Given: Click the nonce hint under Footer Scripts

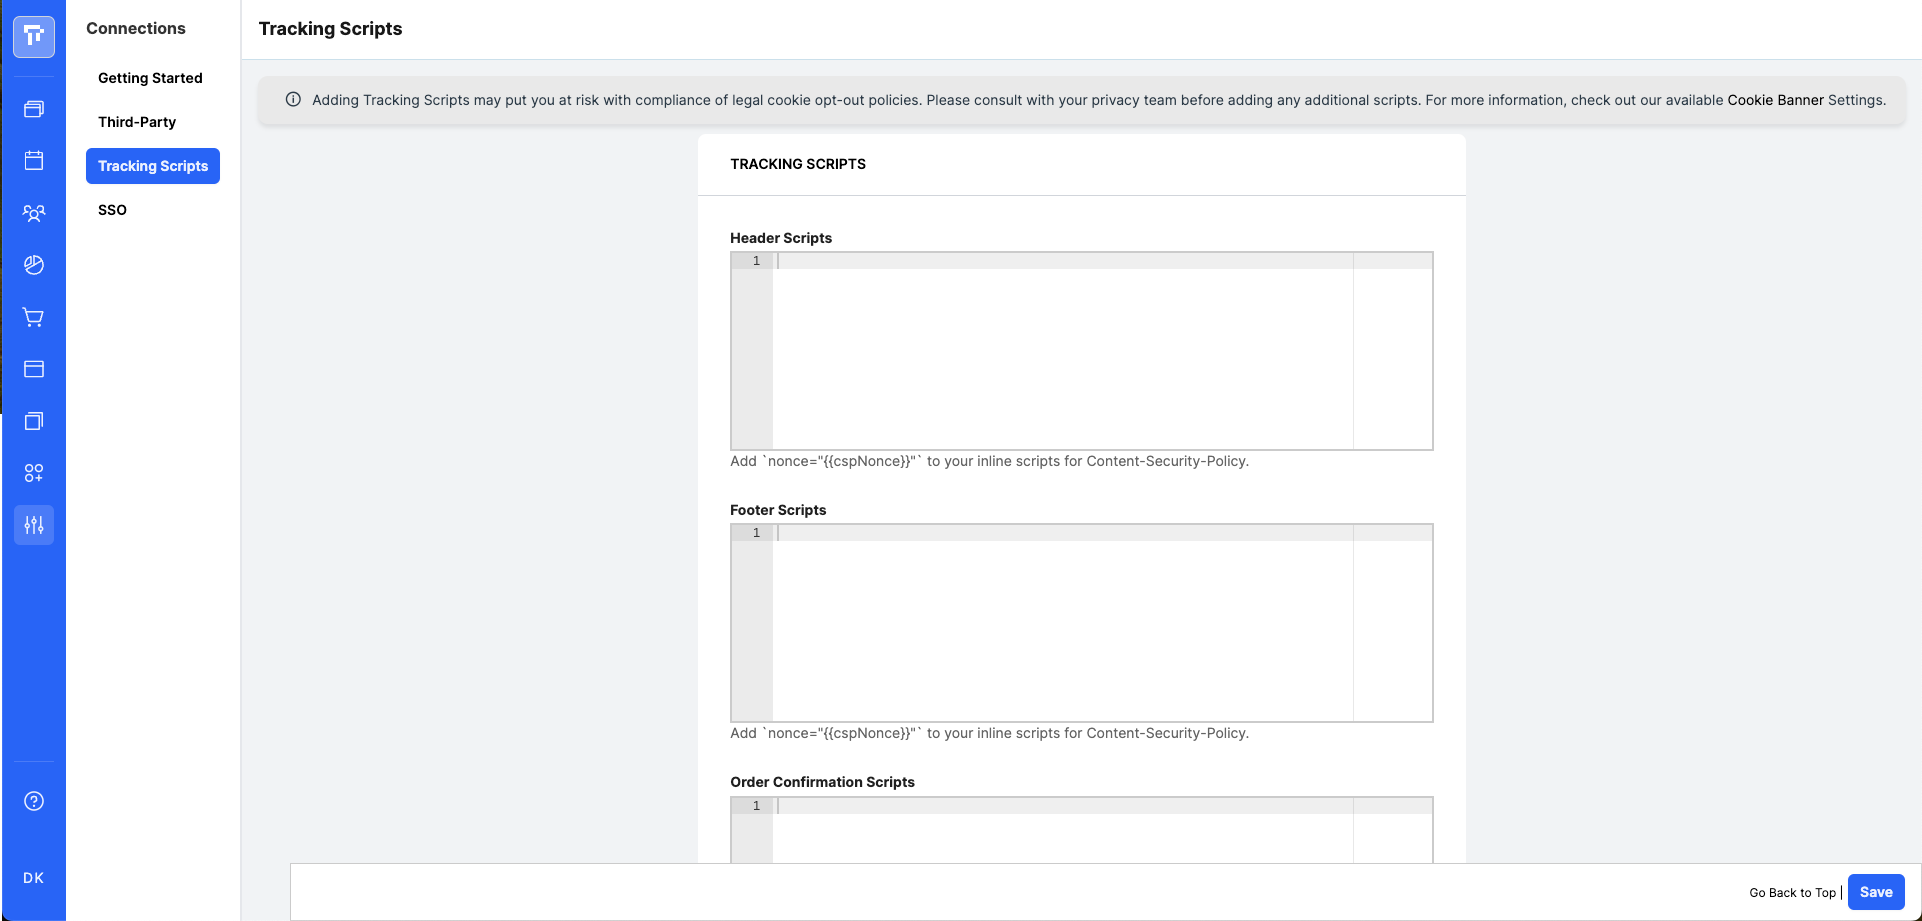Looking at the screenshot, I should coord(989,733).
